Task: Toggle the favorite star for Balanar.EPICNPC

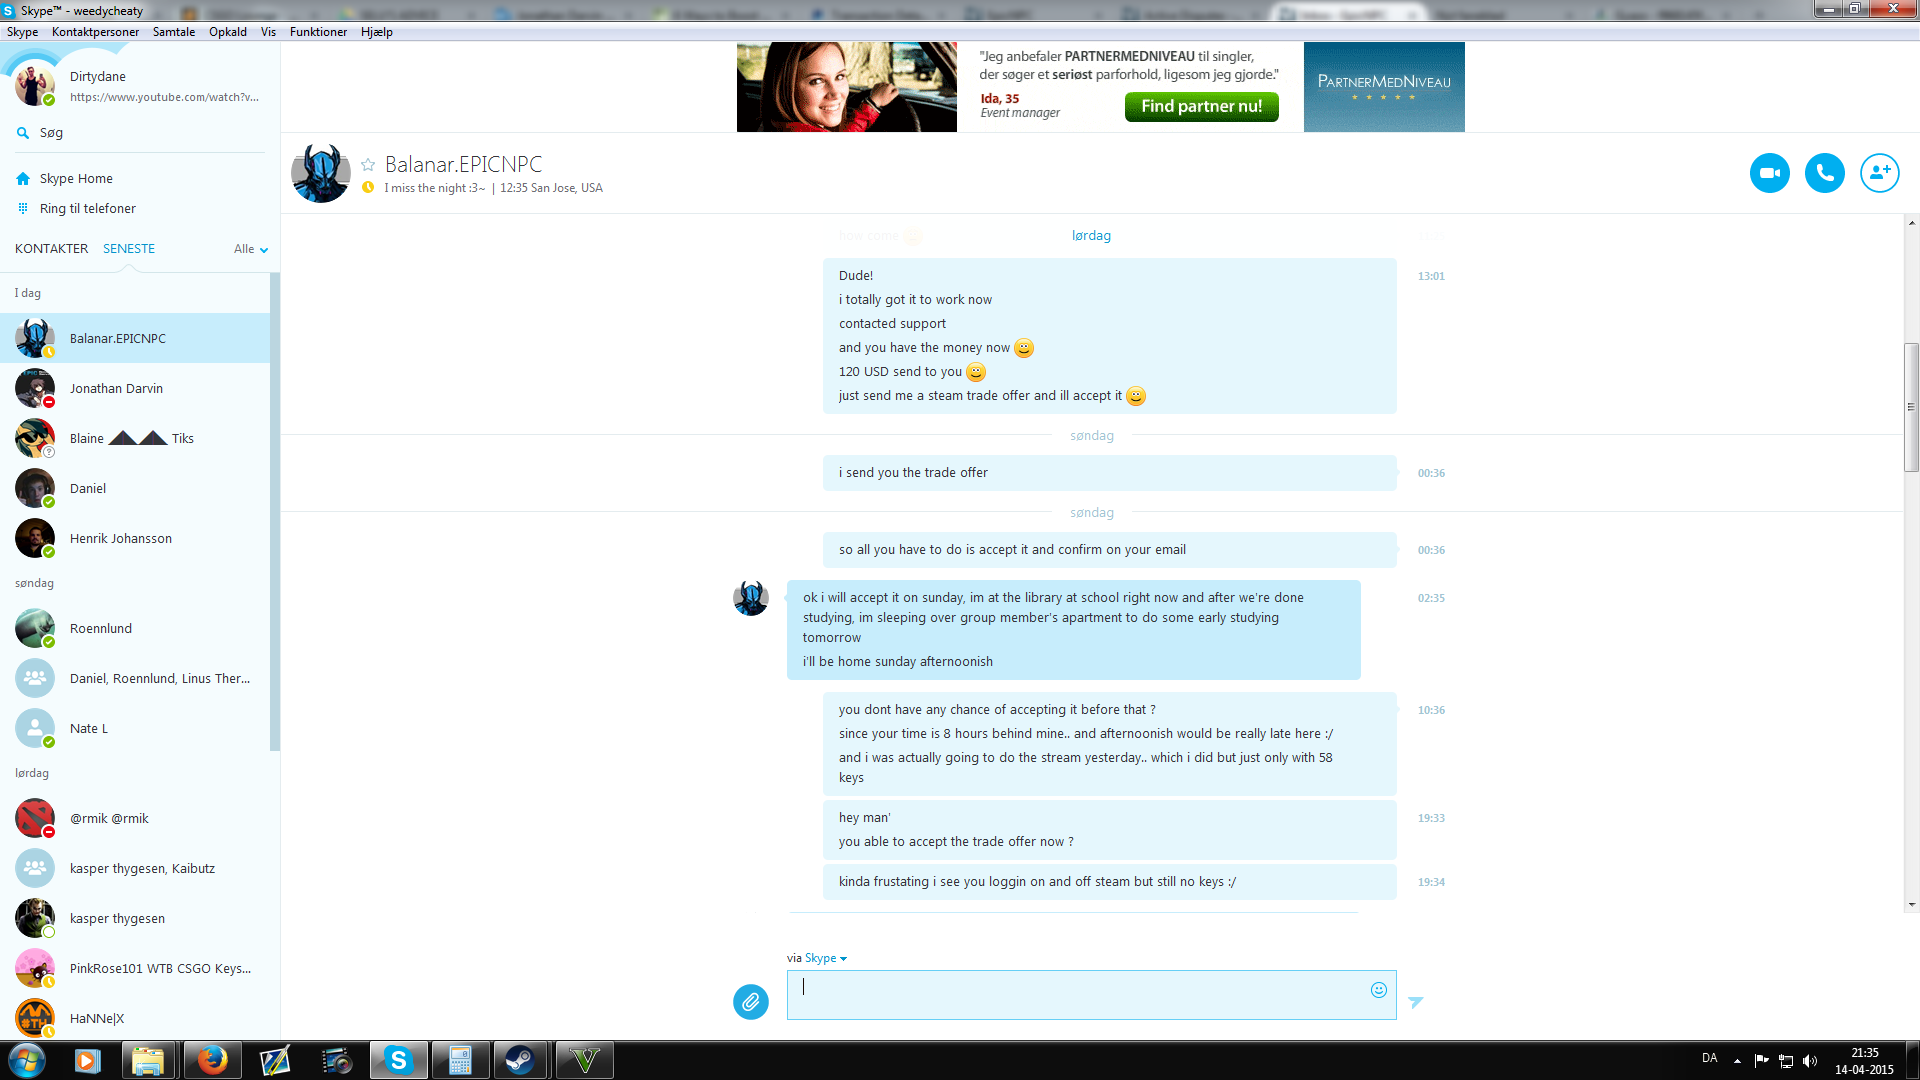Action: [368, 165]
